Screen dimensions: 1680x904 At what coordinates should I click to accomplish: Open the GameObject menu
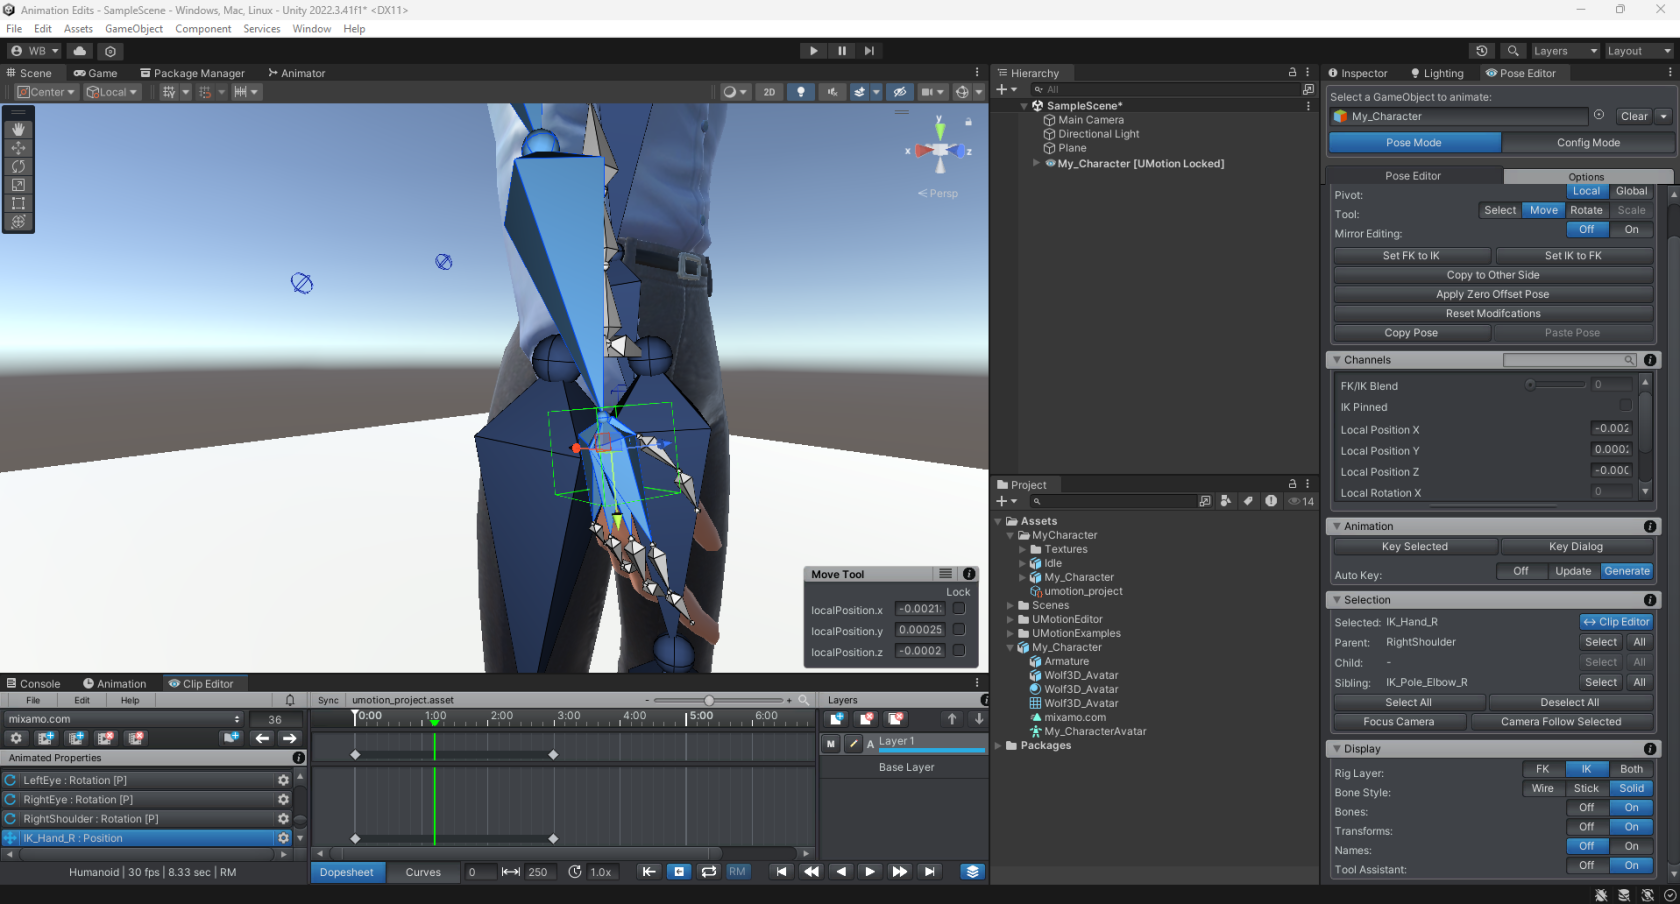(x=134, y=29)
